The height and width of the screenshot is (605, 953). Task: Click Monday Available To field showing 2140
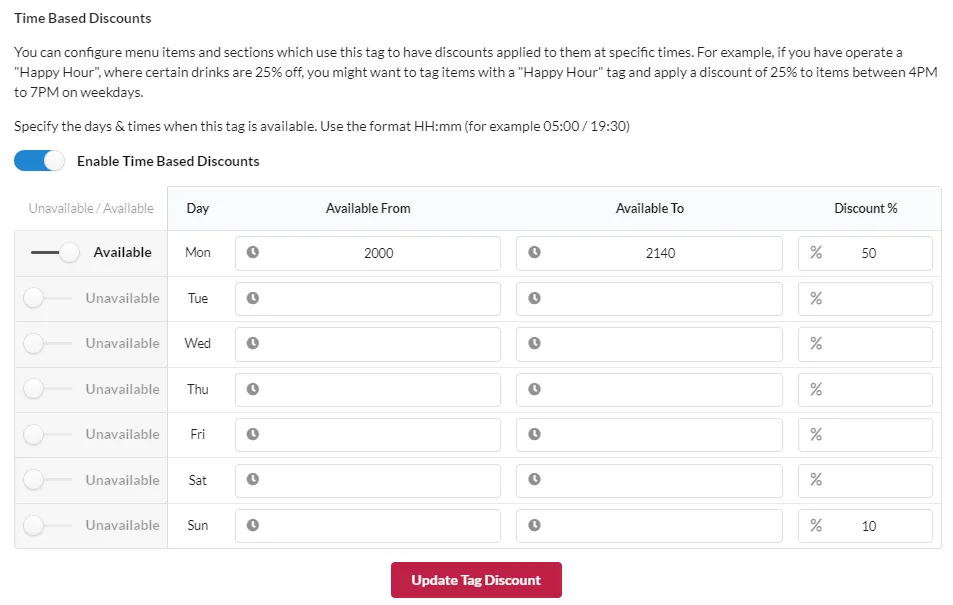[649, 254]
